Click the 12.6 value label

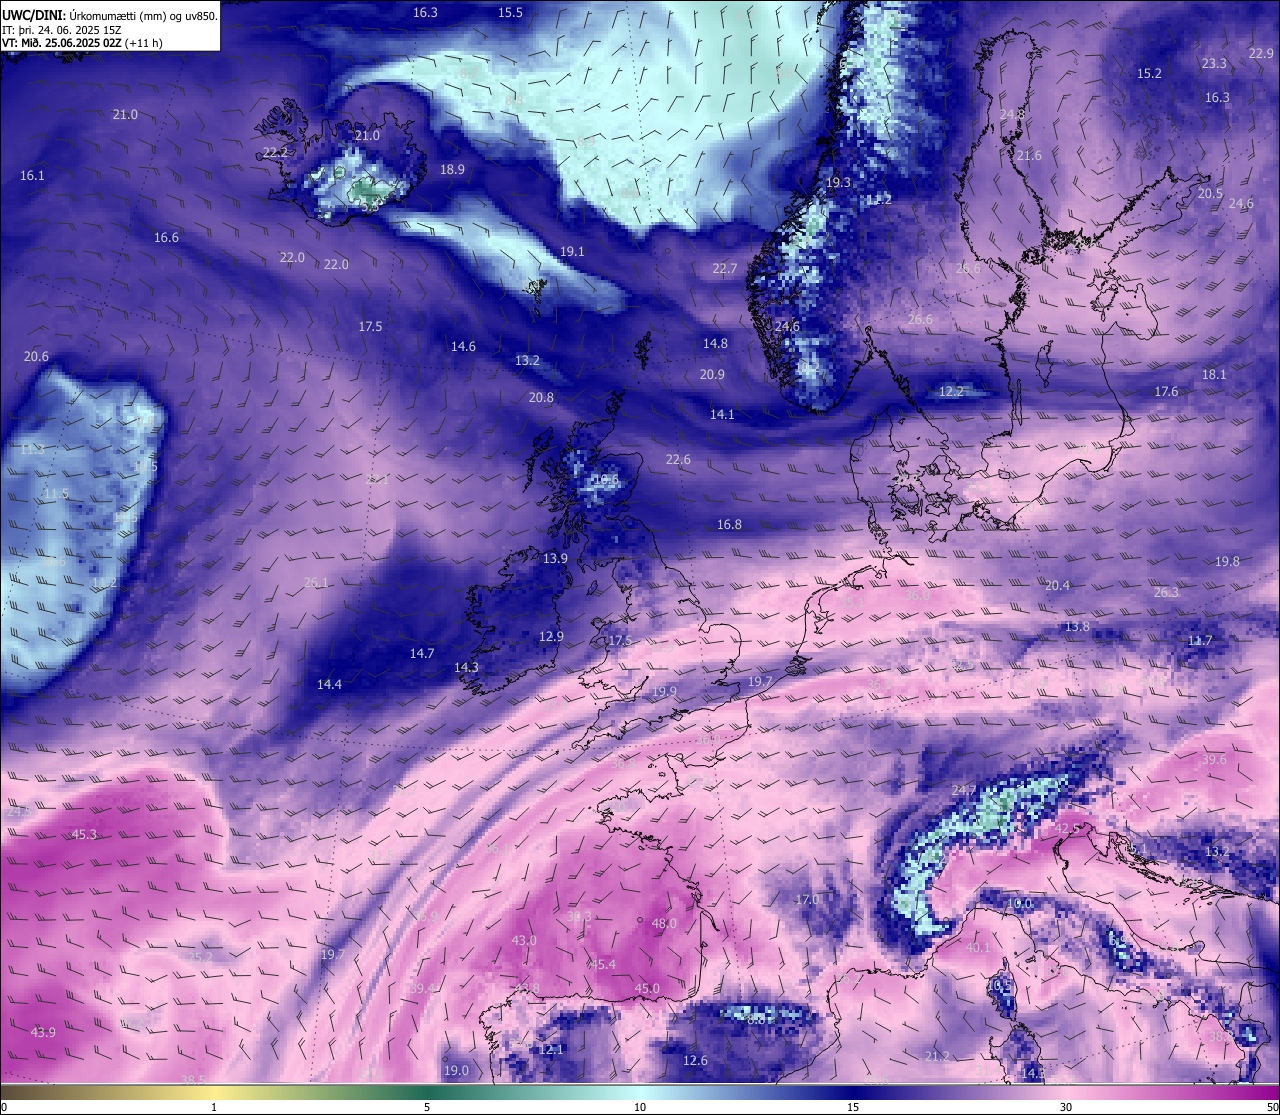(x=695, y=1060)
